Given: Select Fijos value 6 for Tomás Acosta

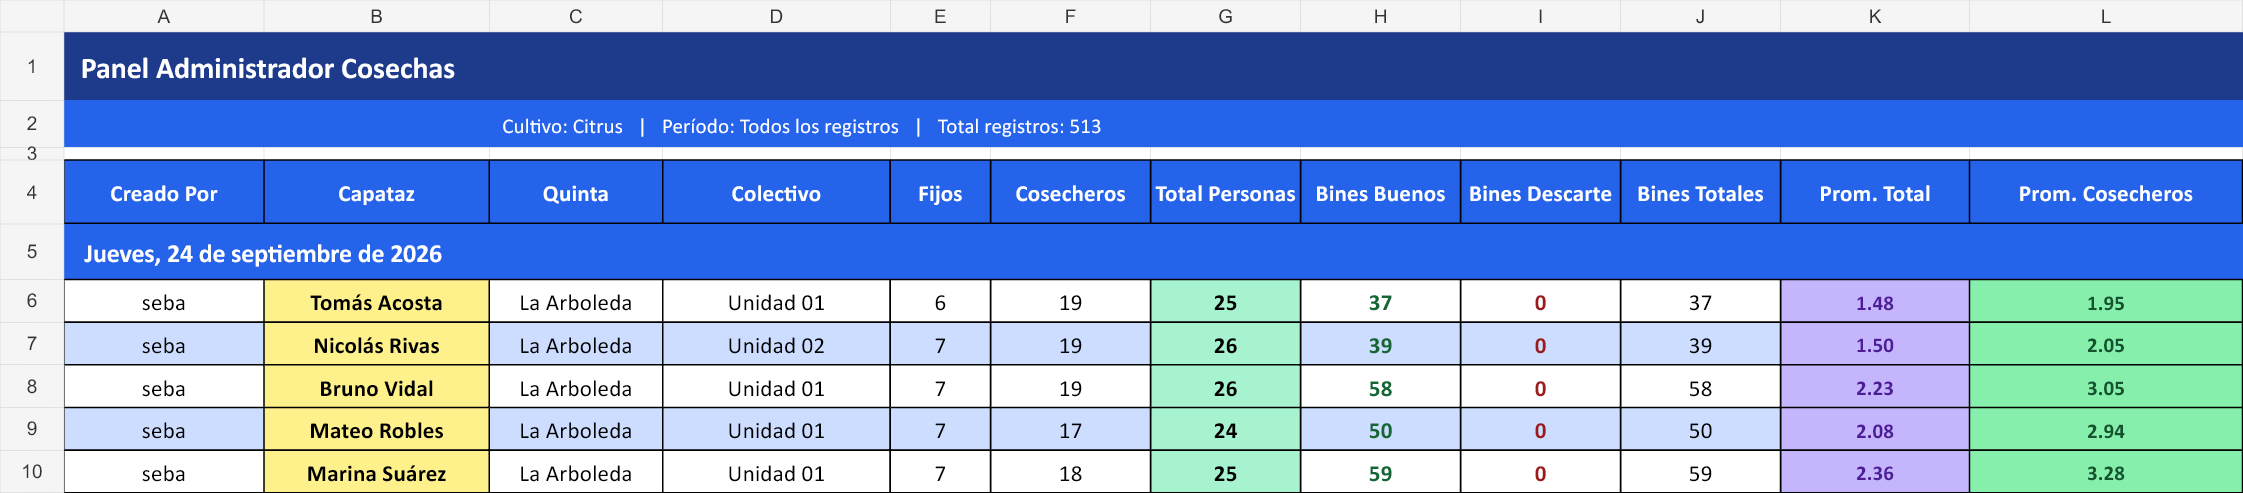Looking at the screenshot, I should (940, 302).
